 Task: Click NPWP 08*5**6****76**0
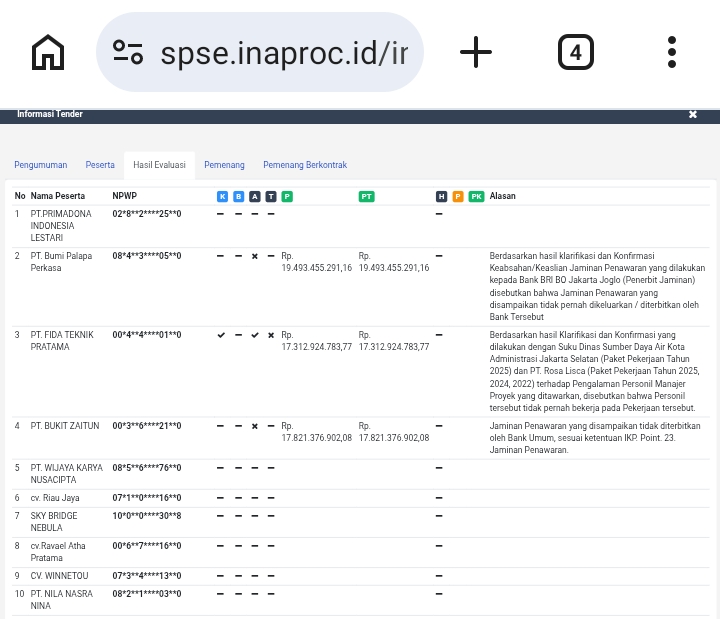(146, 467)
